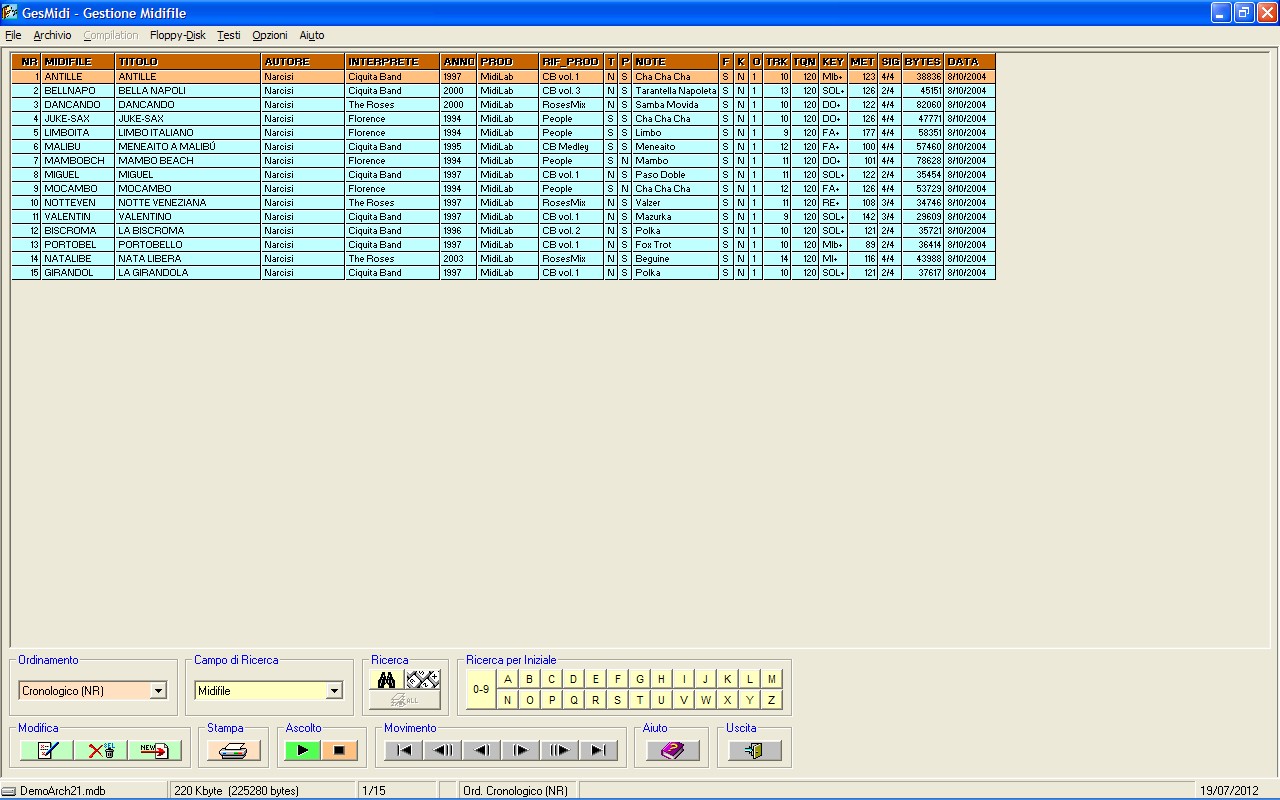Image resolution: width=1280 pixels, height=800 pixels.
Task: Click the printer icon under Stampa
Action: pyautogui.click(x=233, y=750)
